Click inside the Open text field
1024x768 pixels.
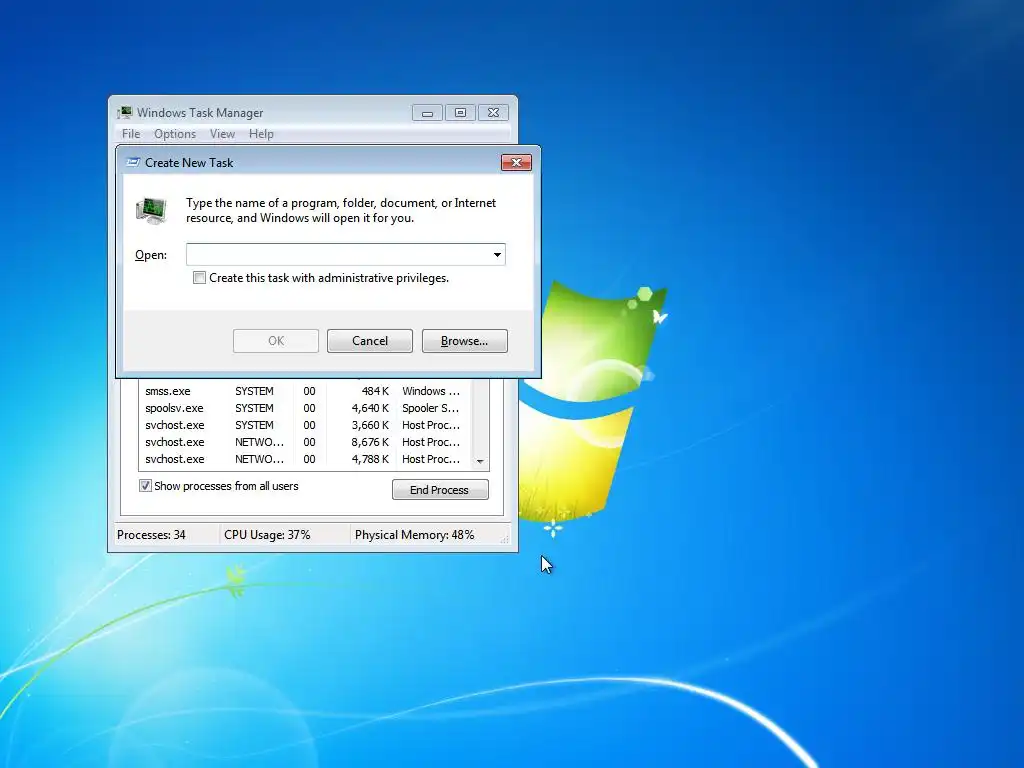(338, 255)
